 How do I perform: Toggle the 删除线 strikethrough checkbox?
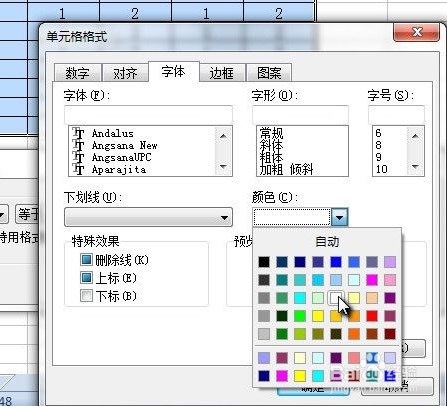tap(86, 260)
